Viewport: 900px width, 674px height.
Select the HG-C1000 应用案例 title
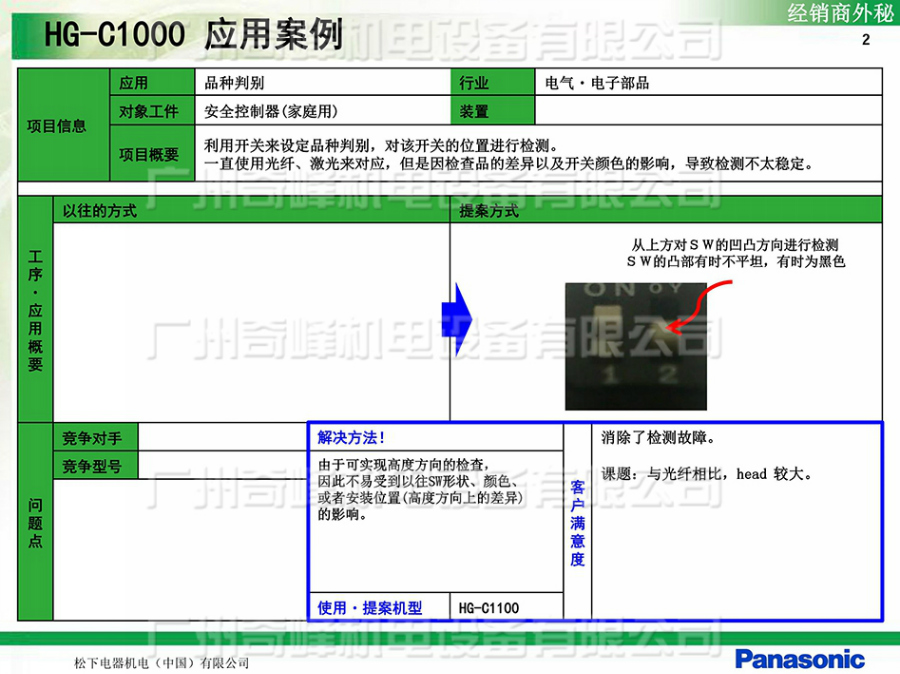point(193,35)
